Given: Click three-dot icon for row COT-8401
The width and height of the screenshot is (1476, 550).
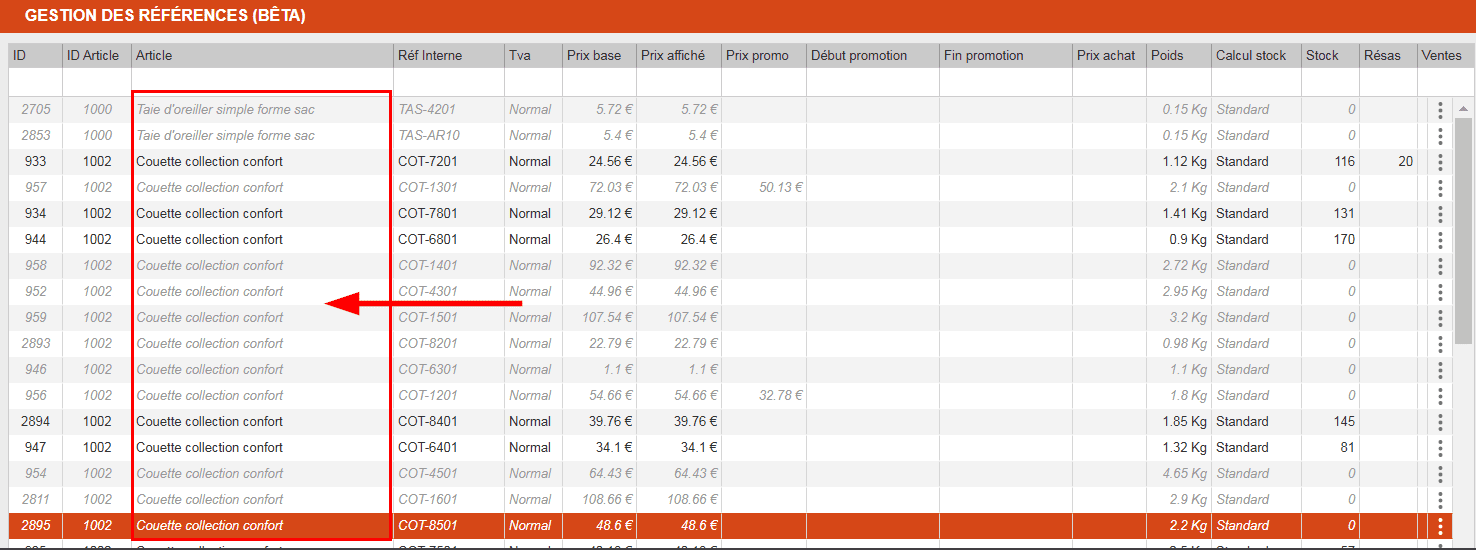Looking at the screenshot, I should (x=1440, y=421).
